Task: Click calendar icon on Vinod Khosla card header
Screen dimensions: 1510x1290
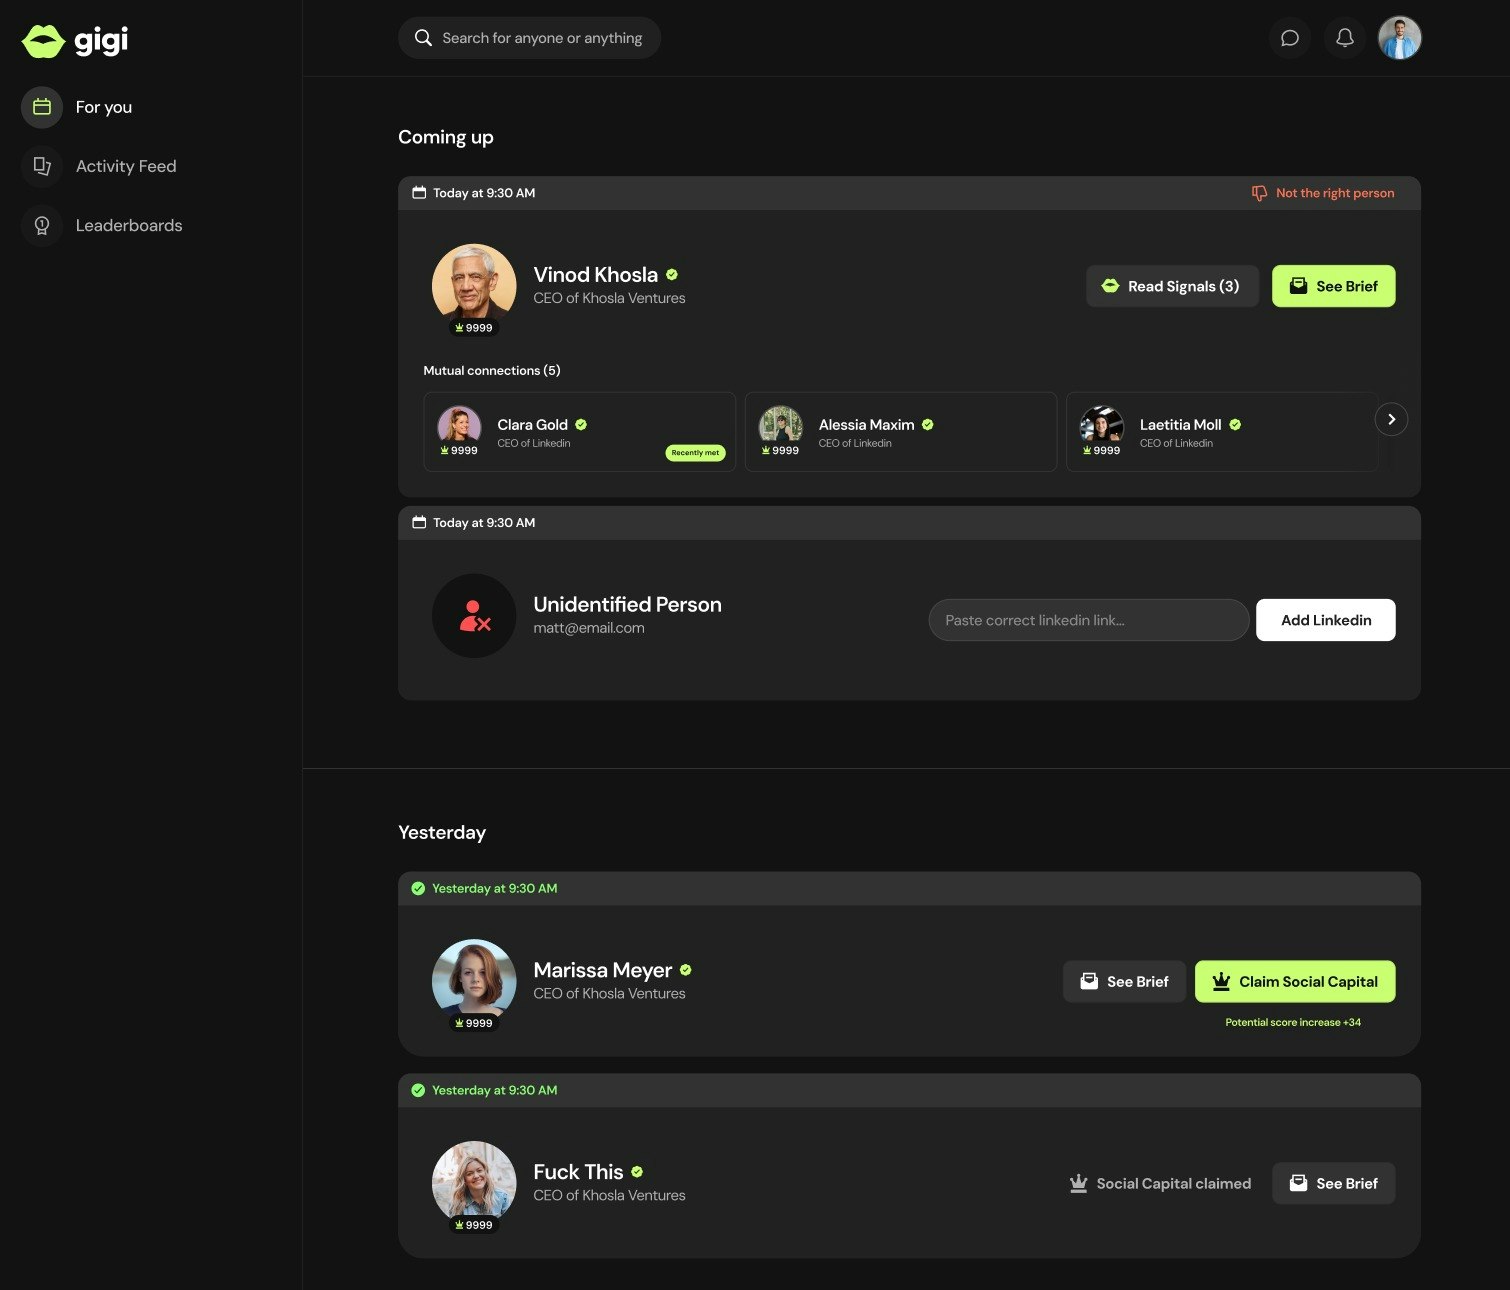Action: click(x=419, y=193)
